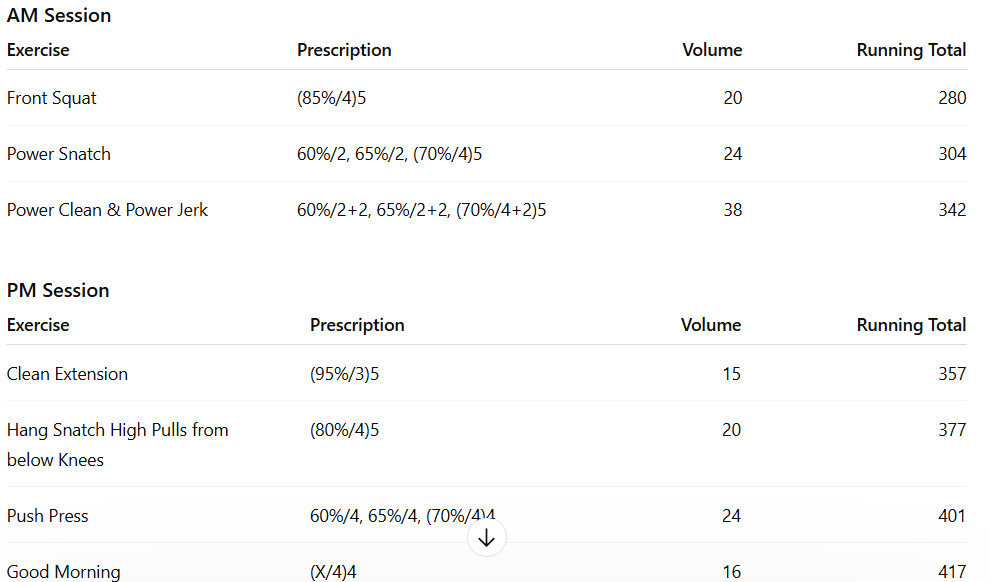Viewport: 990px width, 582px height.
Task: Click the PM Session heading
Action: [58, 291]
